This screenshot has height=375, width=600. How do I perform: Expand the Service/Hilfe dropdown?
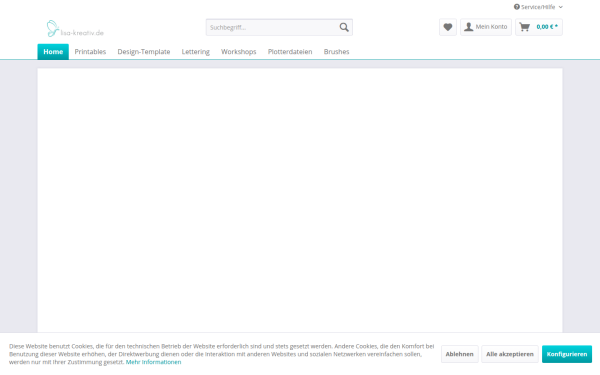[x=538, y=7]
